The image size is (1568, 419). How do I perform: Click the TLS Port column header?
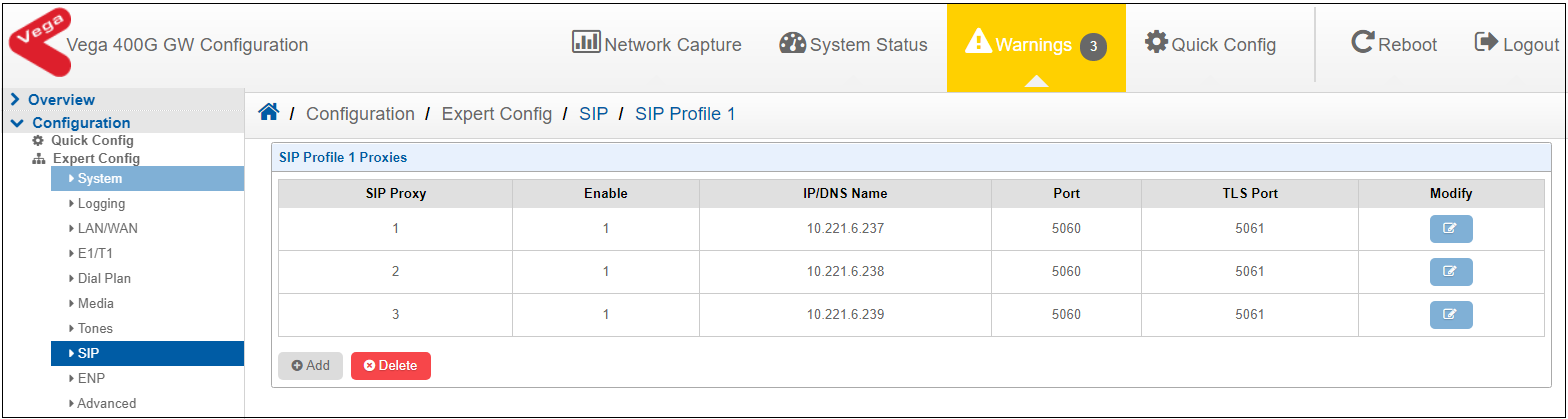[x=1249, y=194]
